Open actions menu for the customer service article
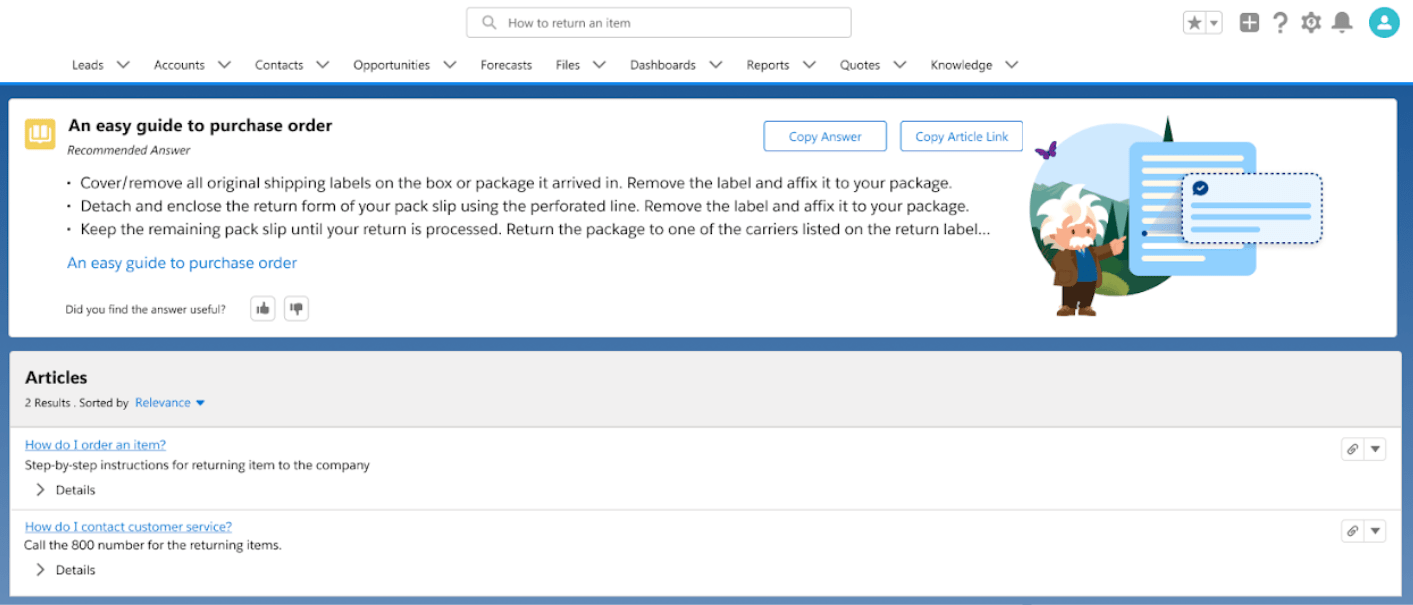1413x605 pixels. point(1376,531)
